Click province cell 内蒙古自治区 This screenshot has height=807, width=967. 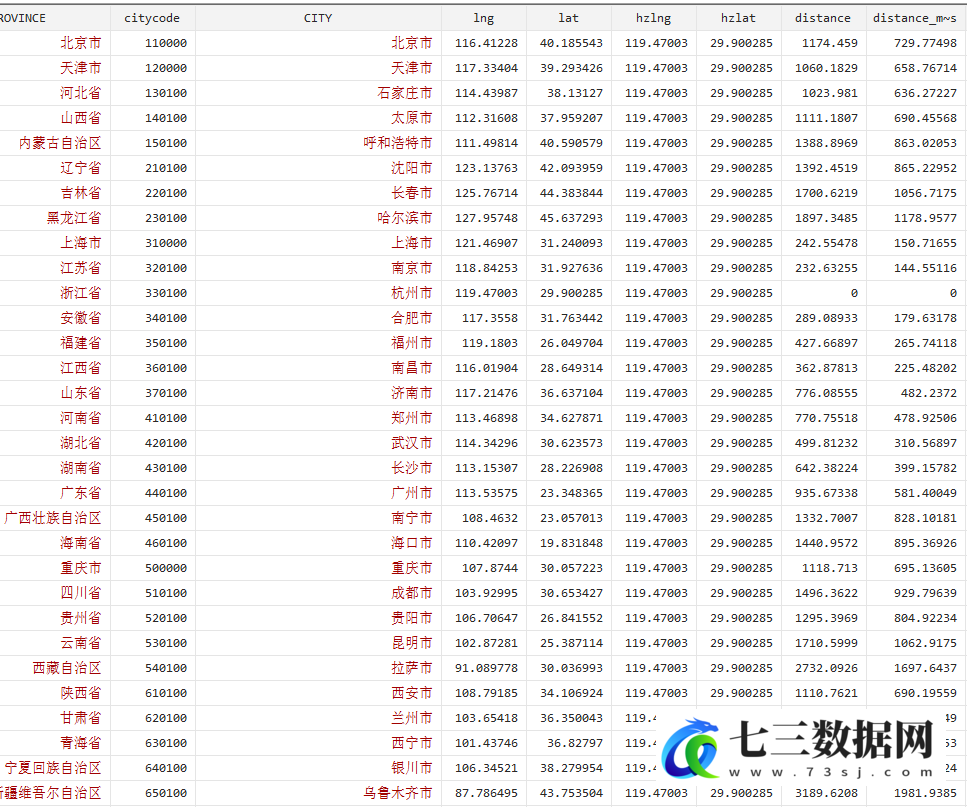click(60, 143)
